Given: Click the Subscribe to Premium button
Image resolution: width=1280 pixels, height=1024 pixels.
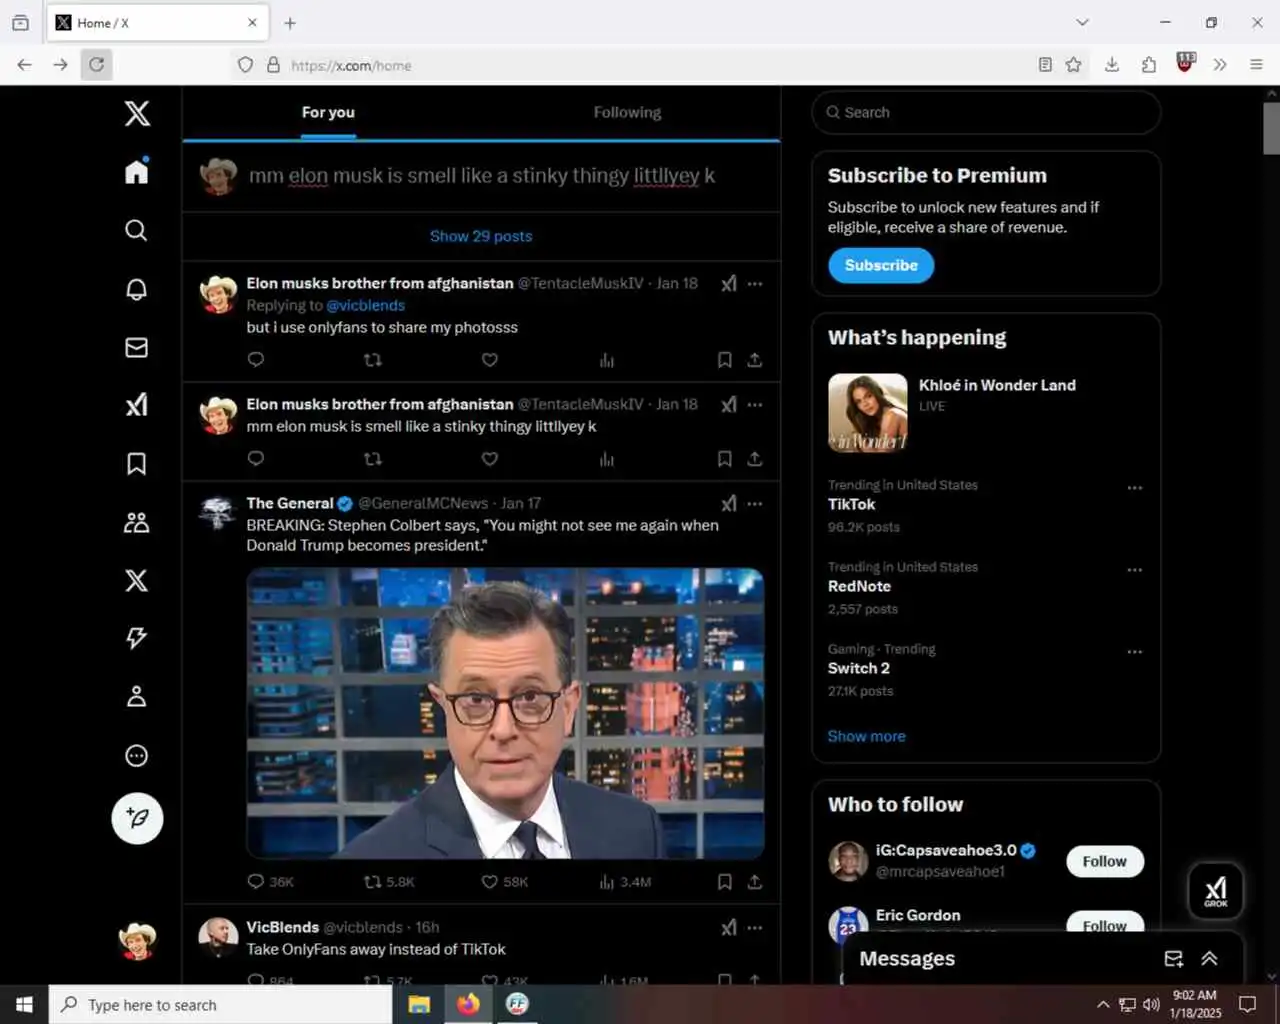Looking at the screenshot, I should [881, 265].
